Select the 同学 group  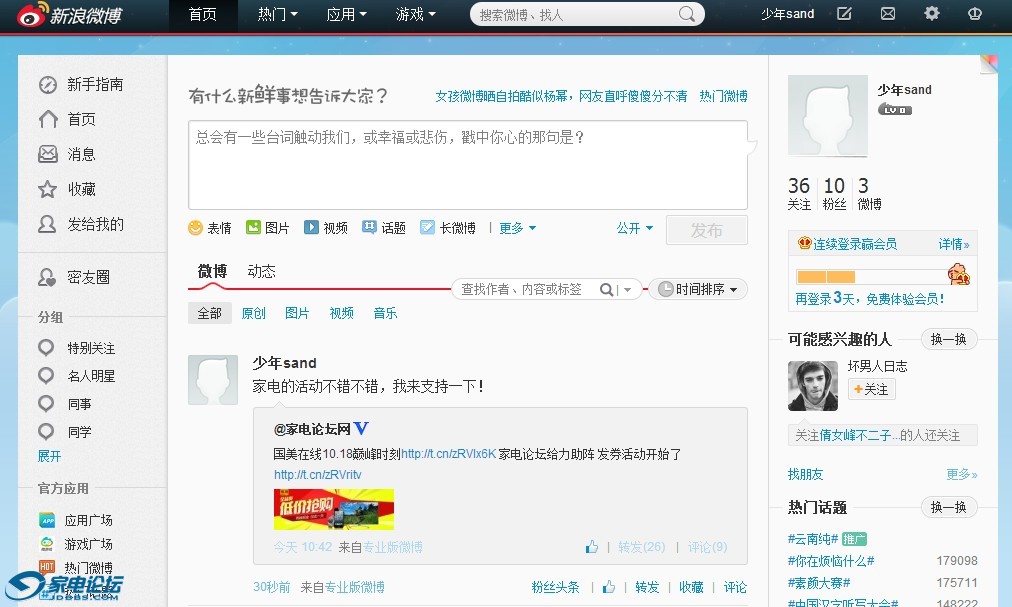(65, 432)
